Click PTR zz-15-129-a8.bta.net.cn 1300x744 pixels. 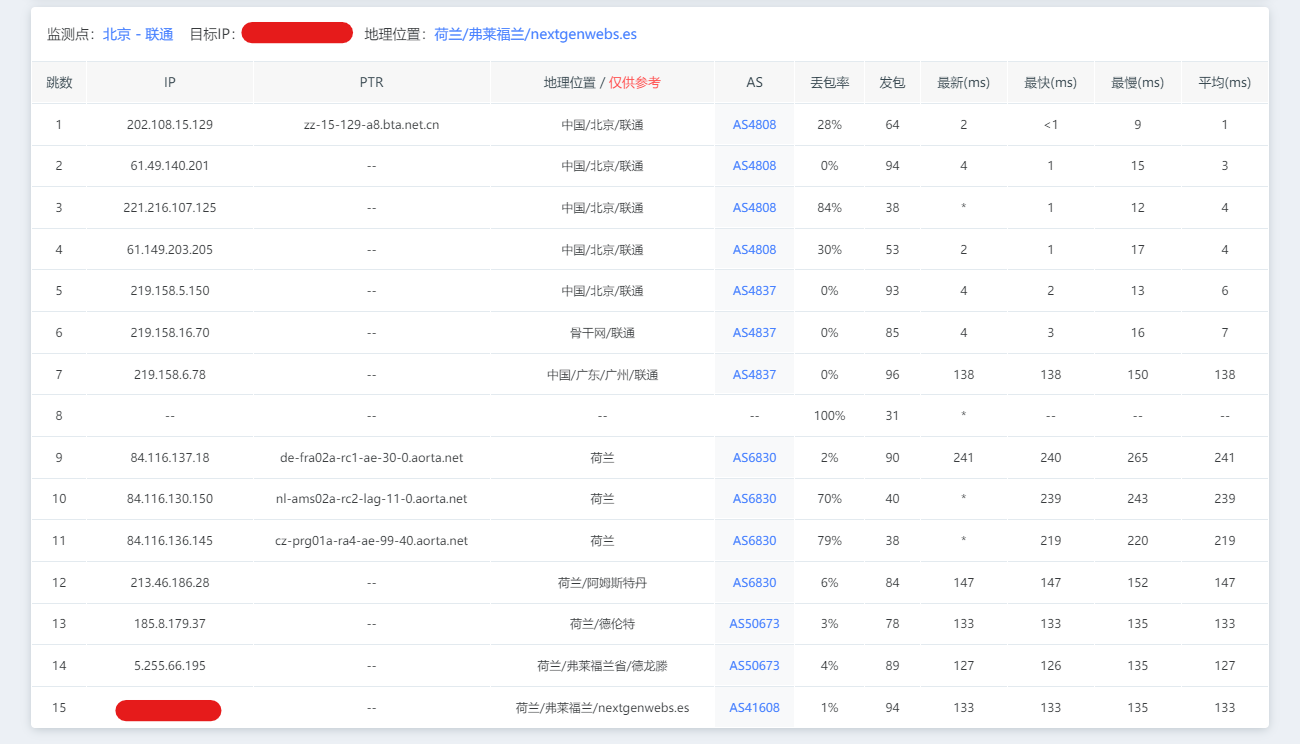coord(371,125)
